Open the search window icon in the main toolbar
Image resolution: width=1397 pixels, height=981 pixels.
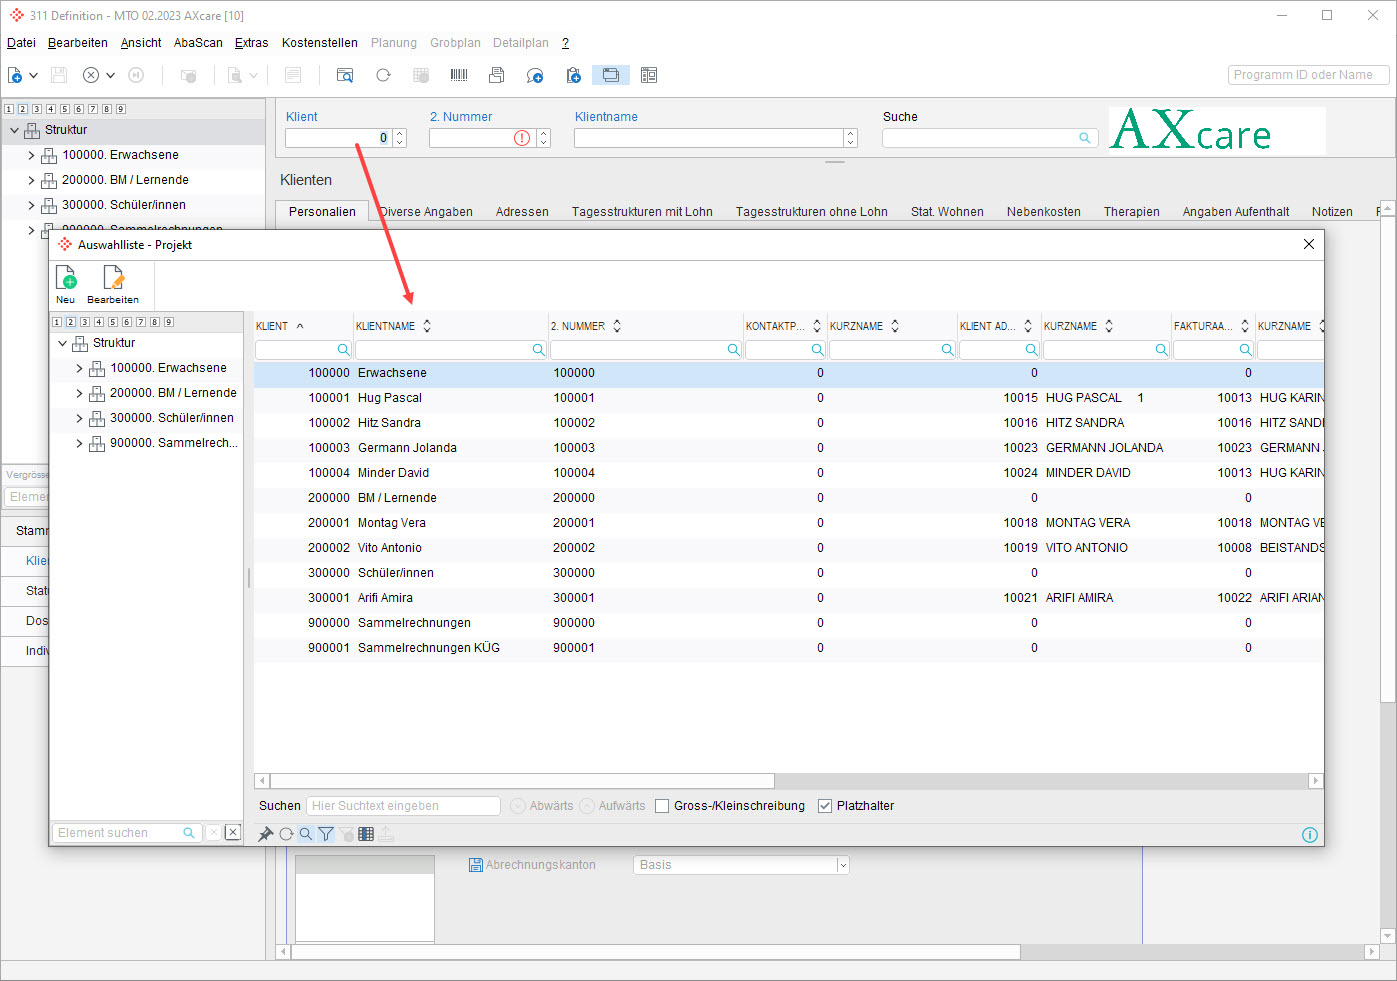[345, 75]
